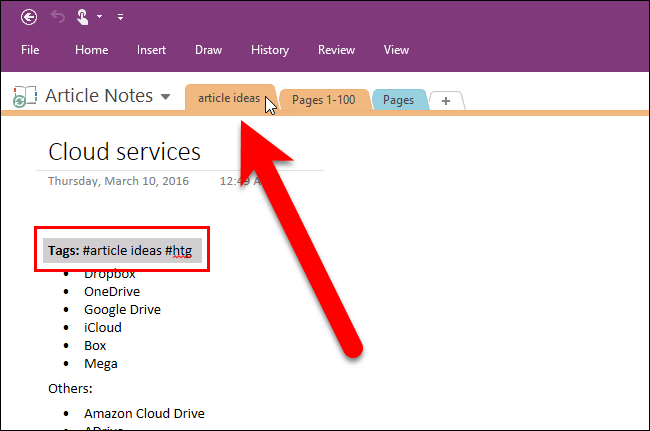
Task: Open the Touch/Mouse mode dropdown arrow
Action: pyautogui.click(x=99, y=17)
